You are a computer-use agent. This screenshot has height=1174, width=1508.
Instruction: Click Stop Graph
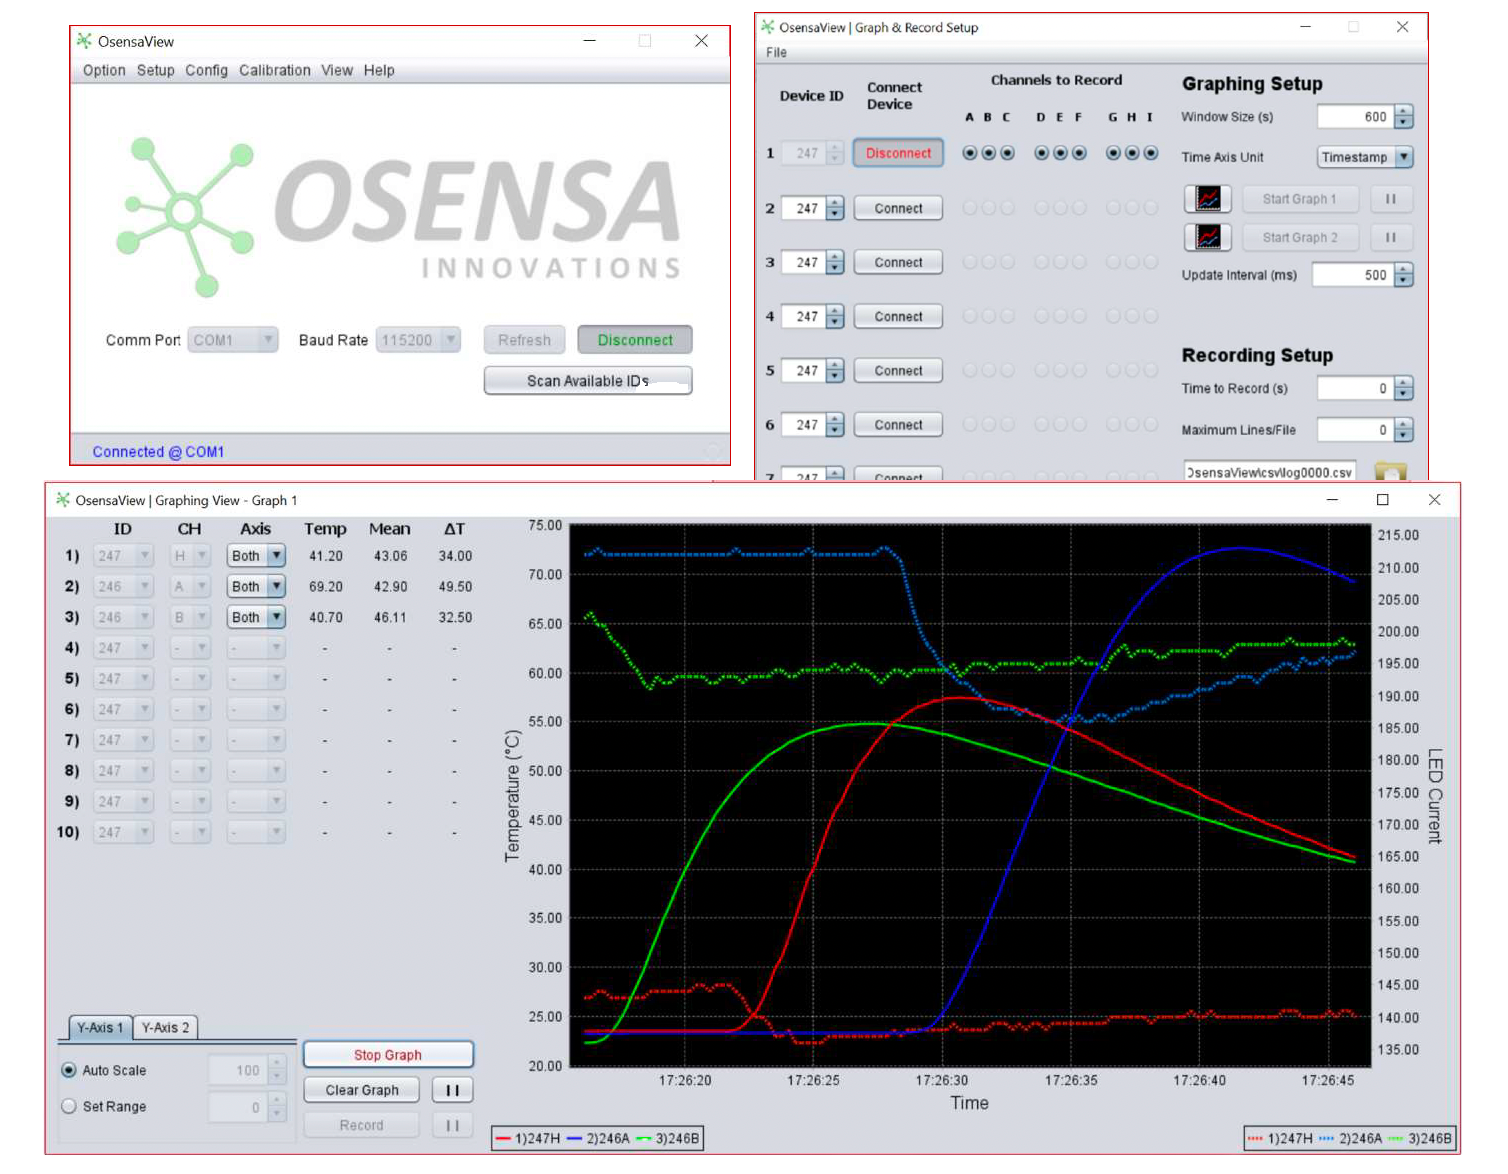pos(388,1054)
